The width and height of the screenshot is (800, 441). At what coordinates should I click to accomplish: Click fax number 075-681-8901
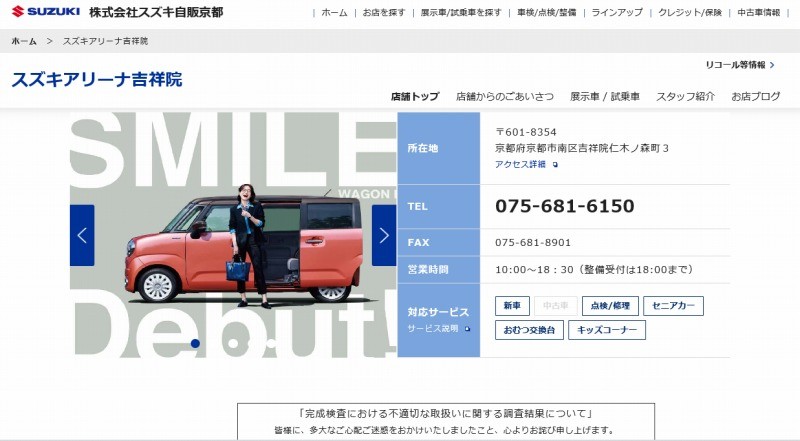[533, 242]
